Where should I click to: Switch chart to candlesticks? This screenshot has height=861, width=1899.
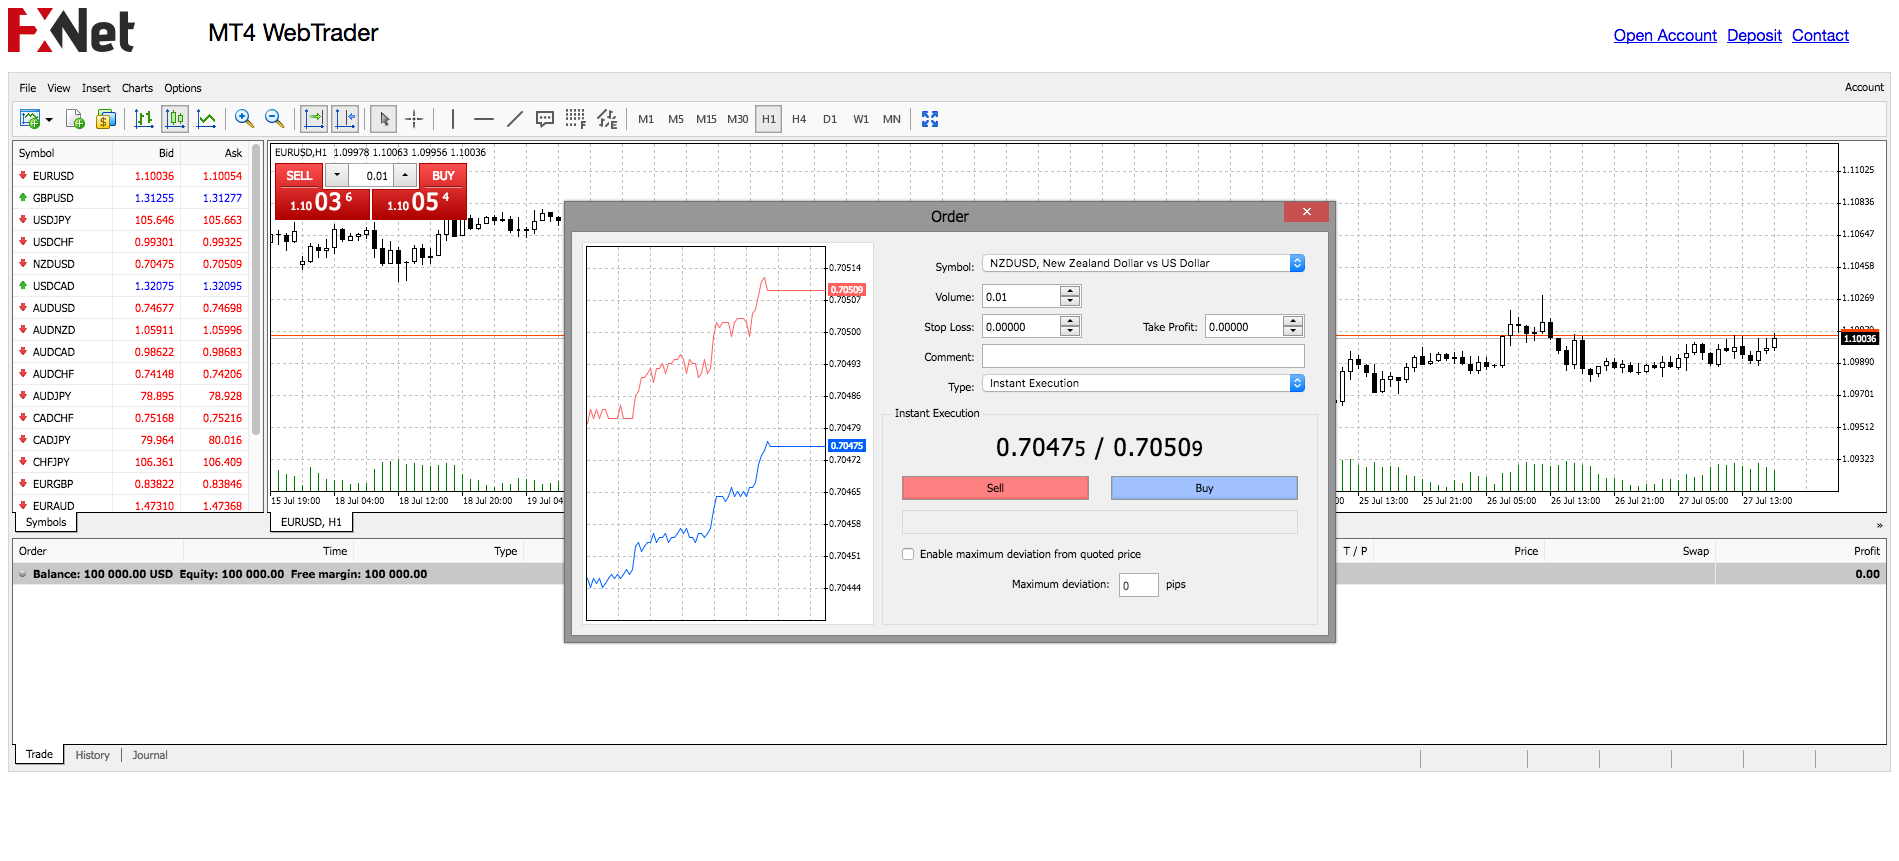[175, 119]
